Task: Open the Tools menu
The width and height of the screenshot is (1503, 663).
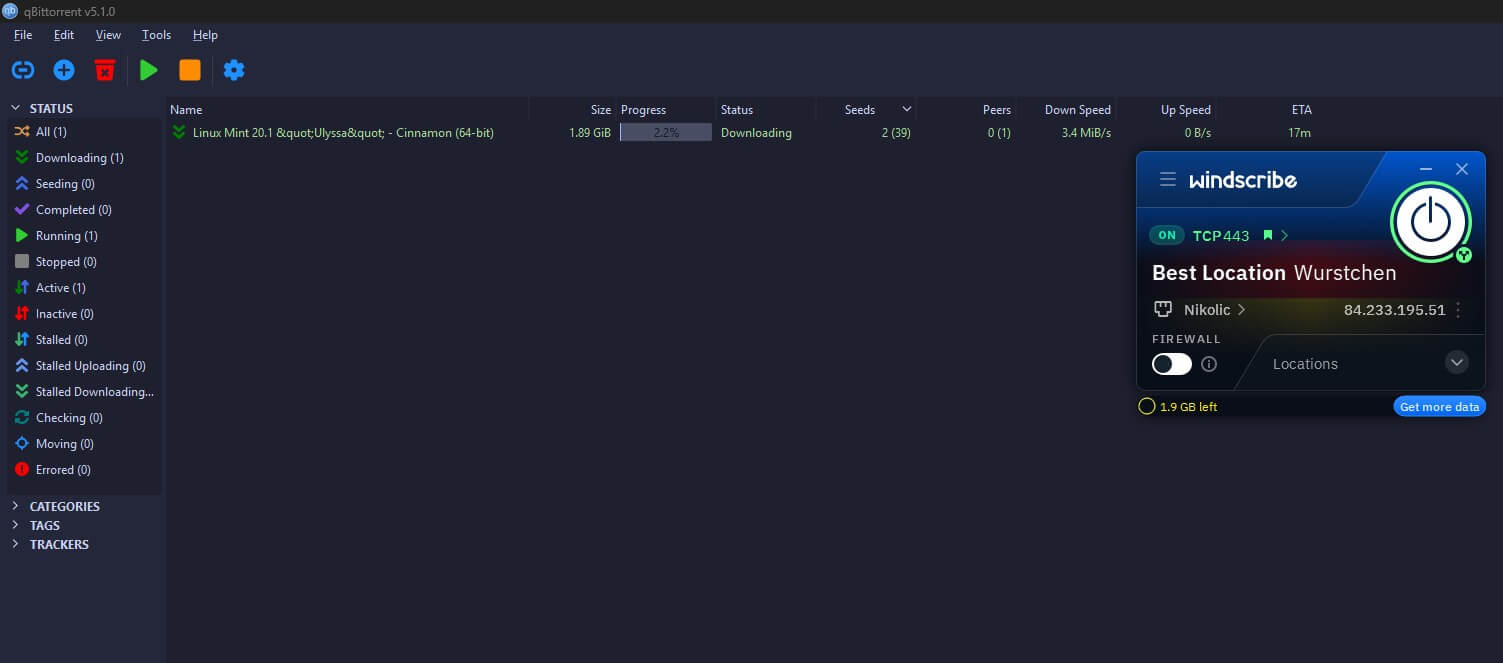Action: [156, 35]
